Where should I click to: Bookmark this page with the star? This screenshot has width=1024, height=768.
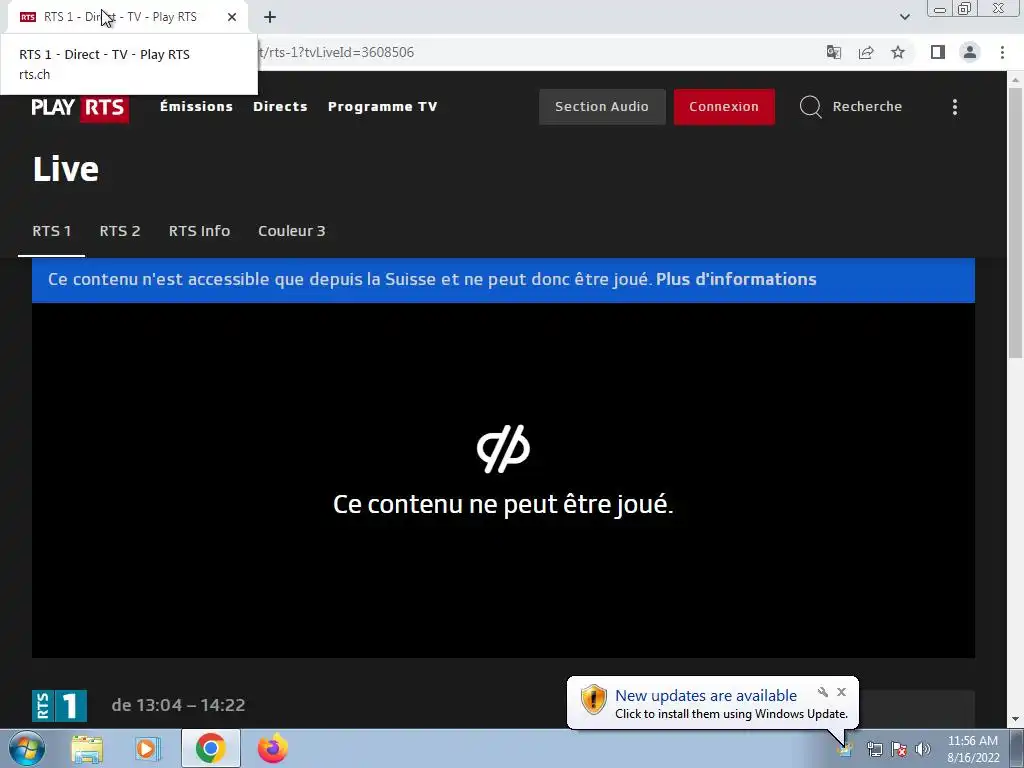coord(898,52)
